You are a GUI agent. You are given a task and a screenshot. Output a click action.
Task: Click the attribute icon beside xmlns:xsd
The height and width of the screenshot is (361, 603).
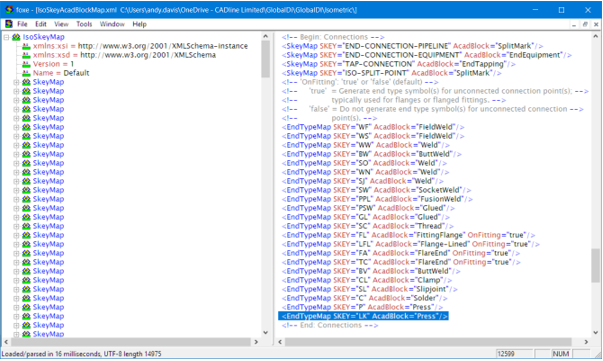(x=26, y=55)
